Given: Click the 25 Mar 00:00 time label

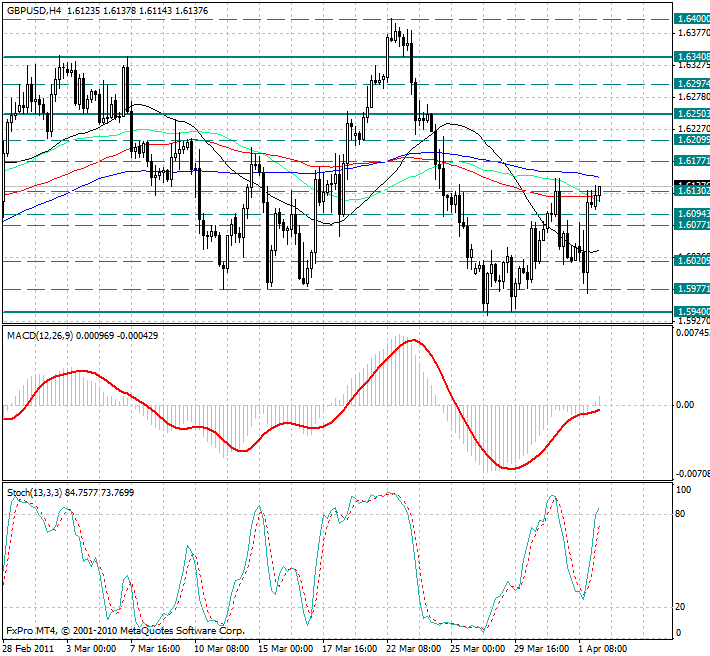Looking at the screenshot, I should click(478, 649).
